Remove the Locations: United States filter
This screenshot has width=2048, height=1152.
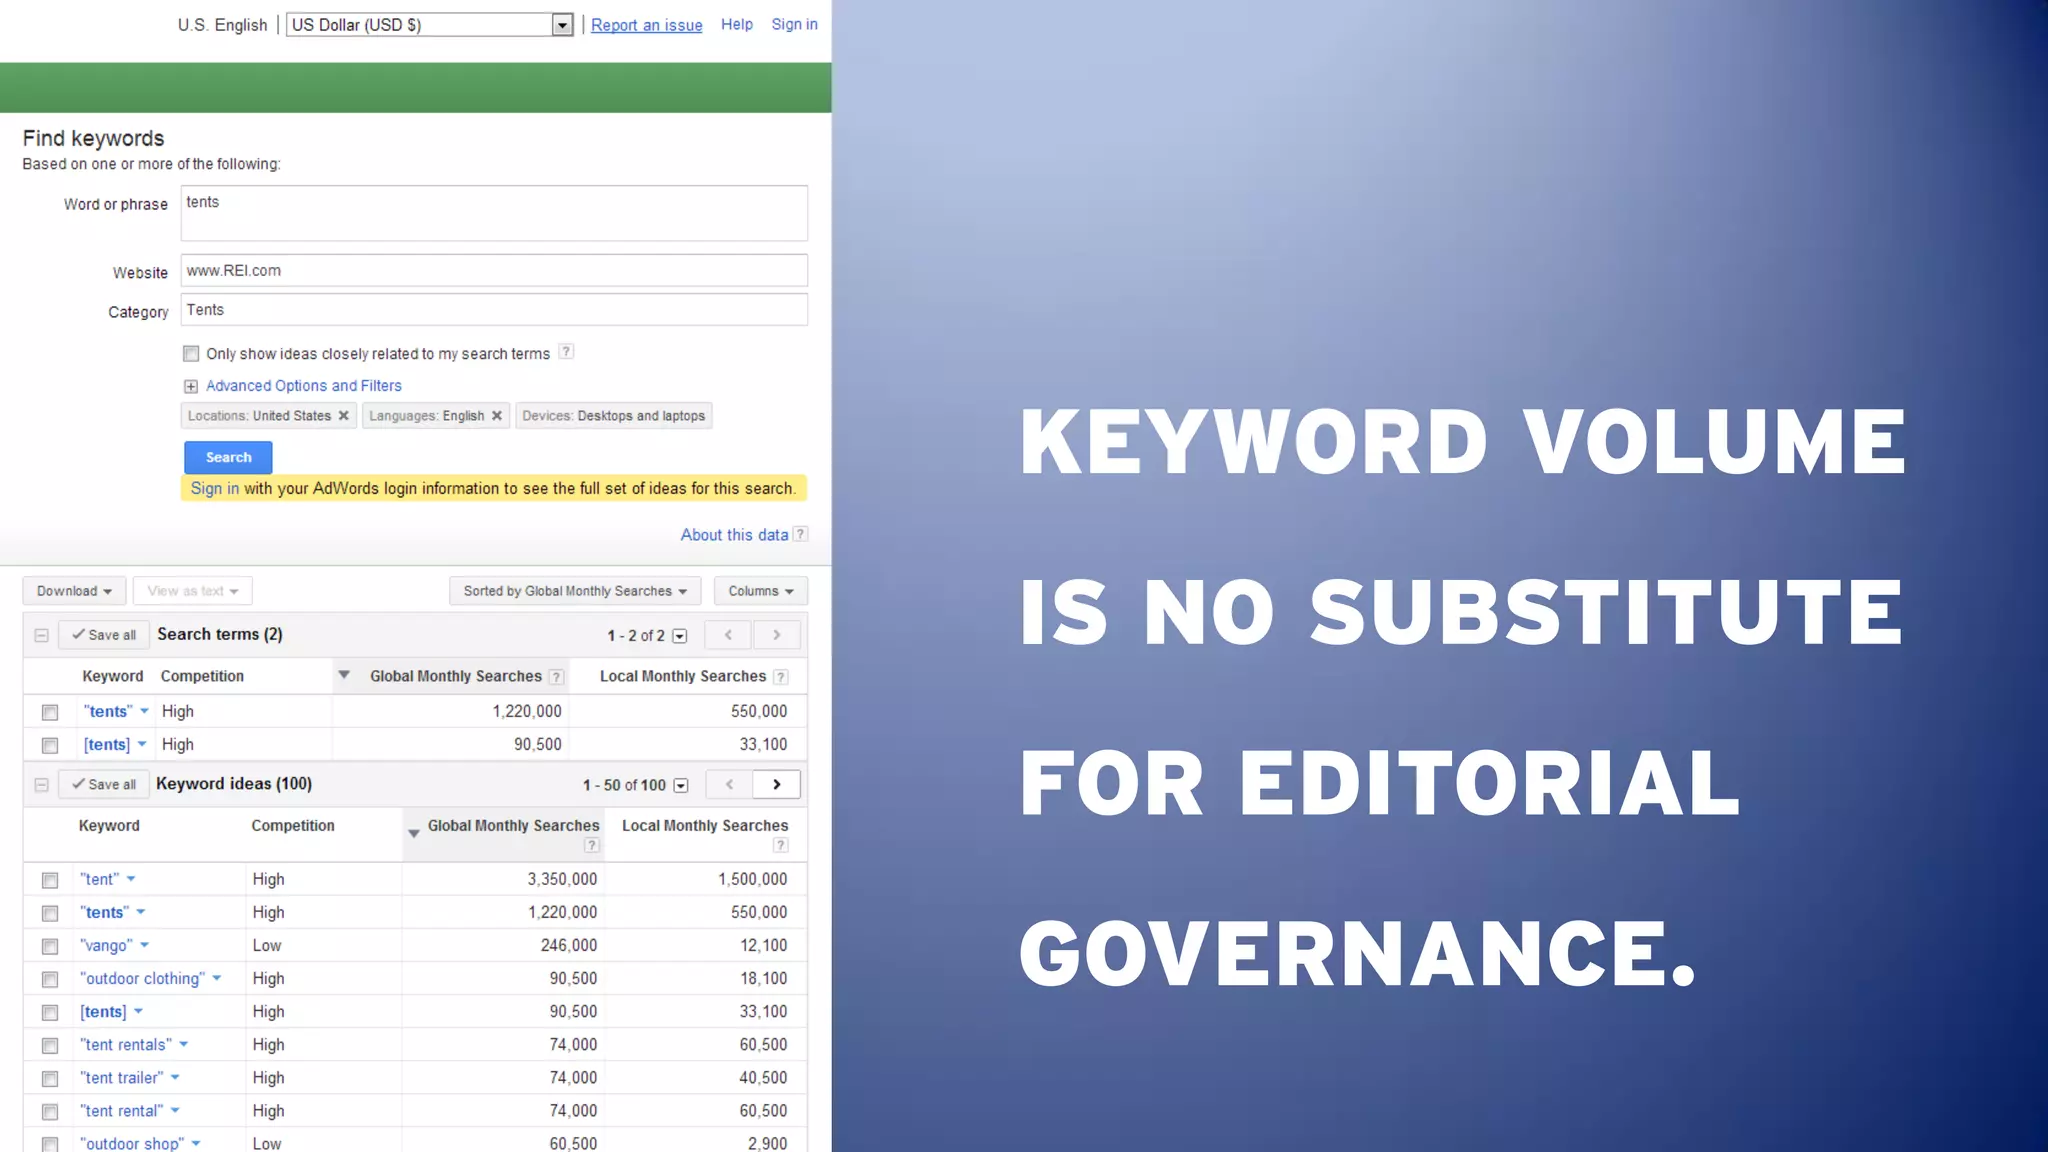coord(343,416)
